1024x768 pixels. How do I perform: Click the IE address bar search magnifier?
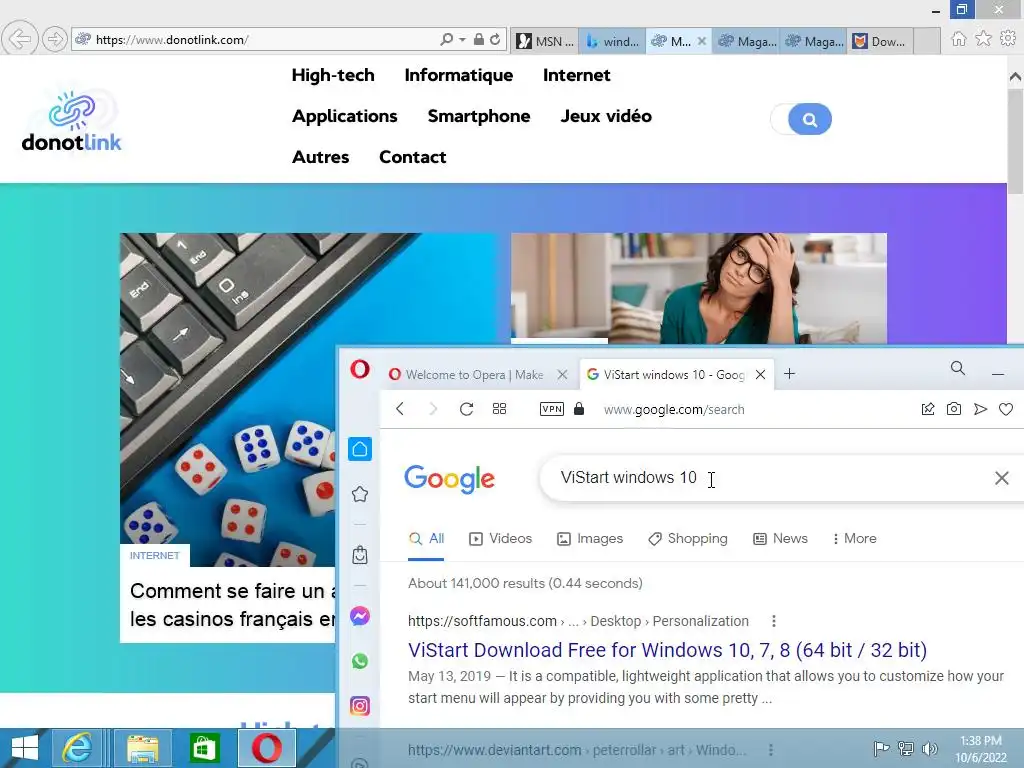447,40
